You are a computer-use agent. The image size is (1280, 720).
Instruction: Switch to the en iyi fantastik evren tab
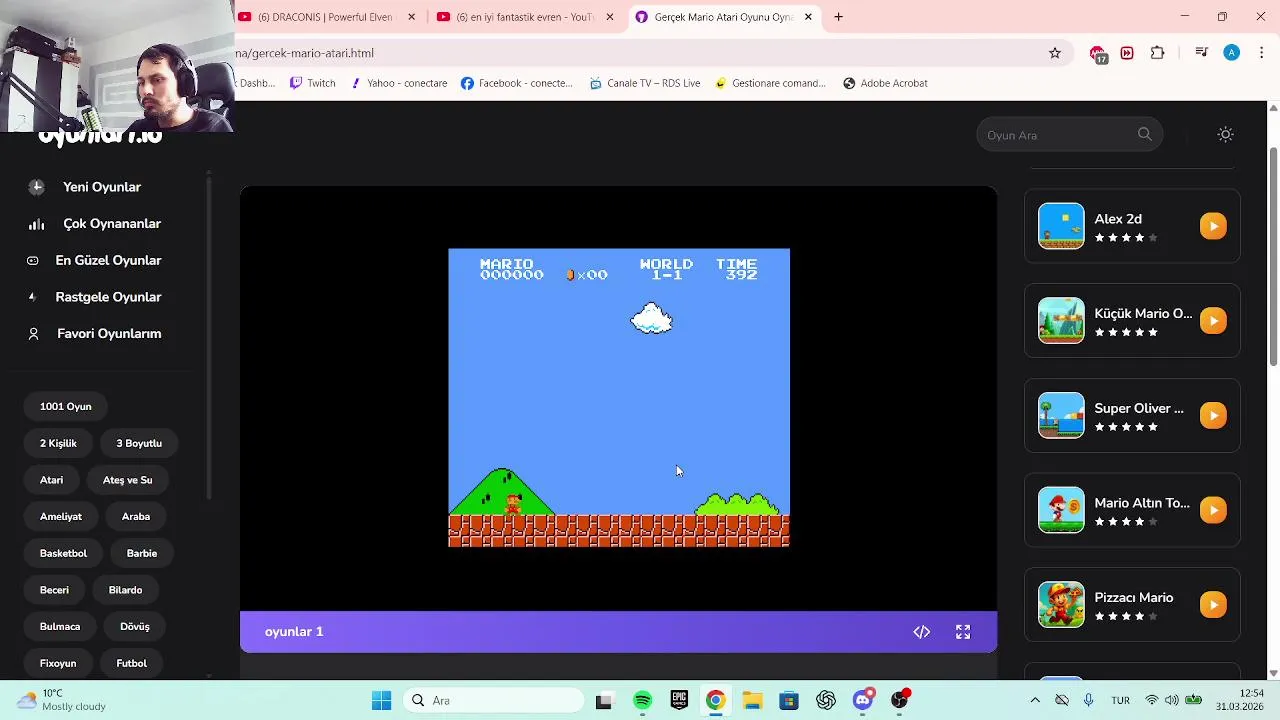(x=524, y=17)
